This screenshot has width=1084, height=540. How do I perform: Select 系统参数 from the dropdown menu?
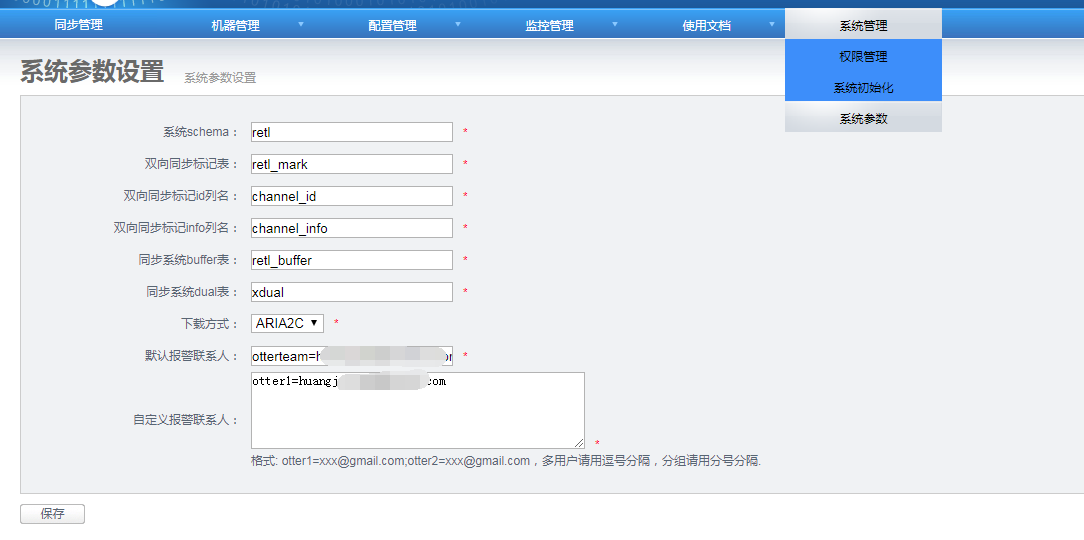point(863,118)
